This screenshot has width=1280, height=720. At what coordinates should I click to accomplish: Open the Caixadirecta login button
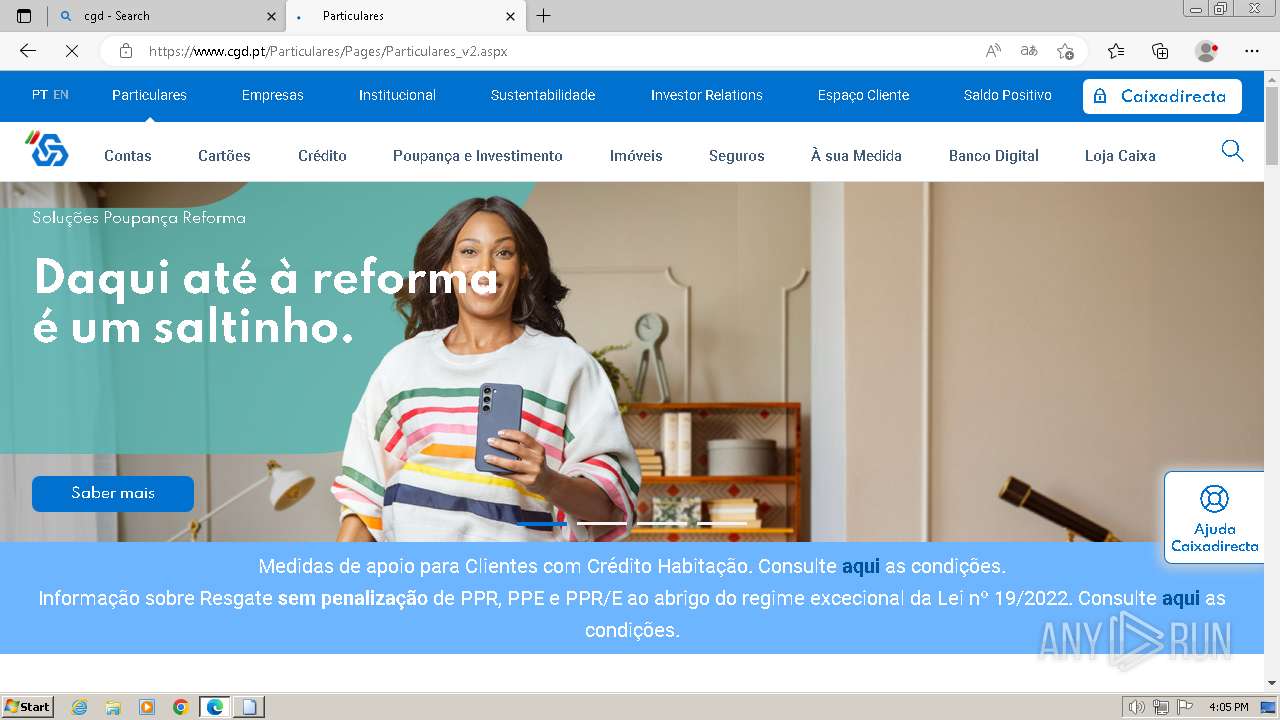pos(1162,96)
